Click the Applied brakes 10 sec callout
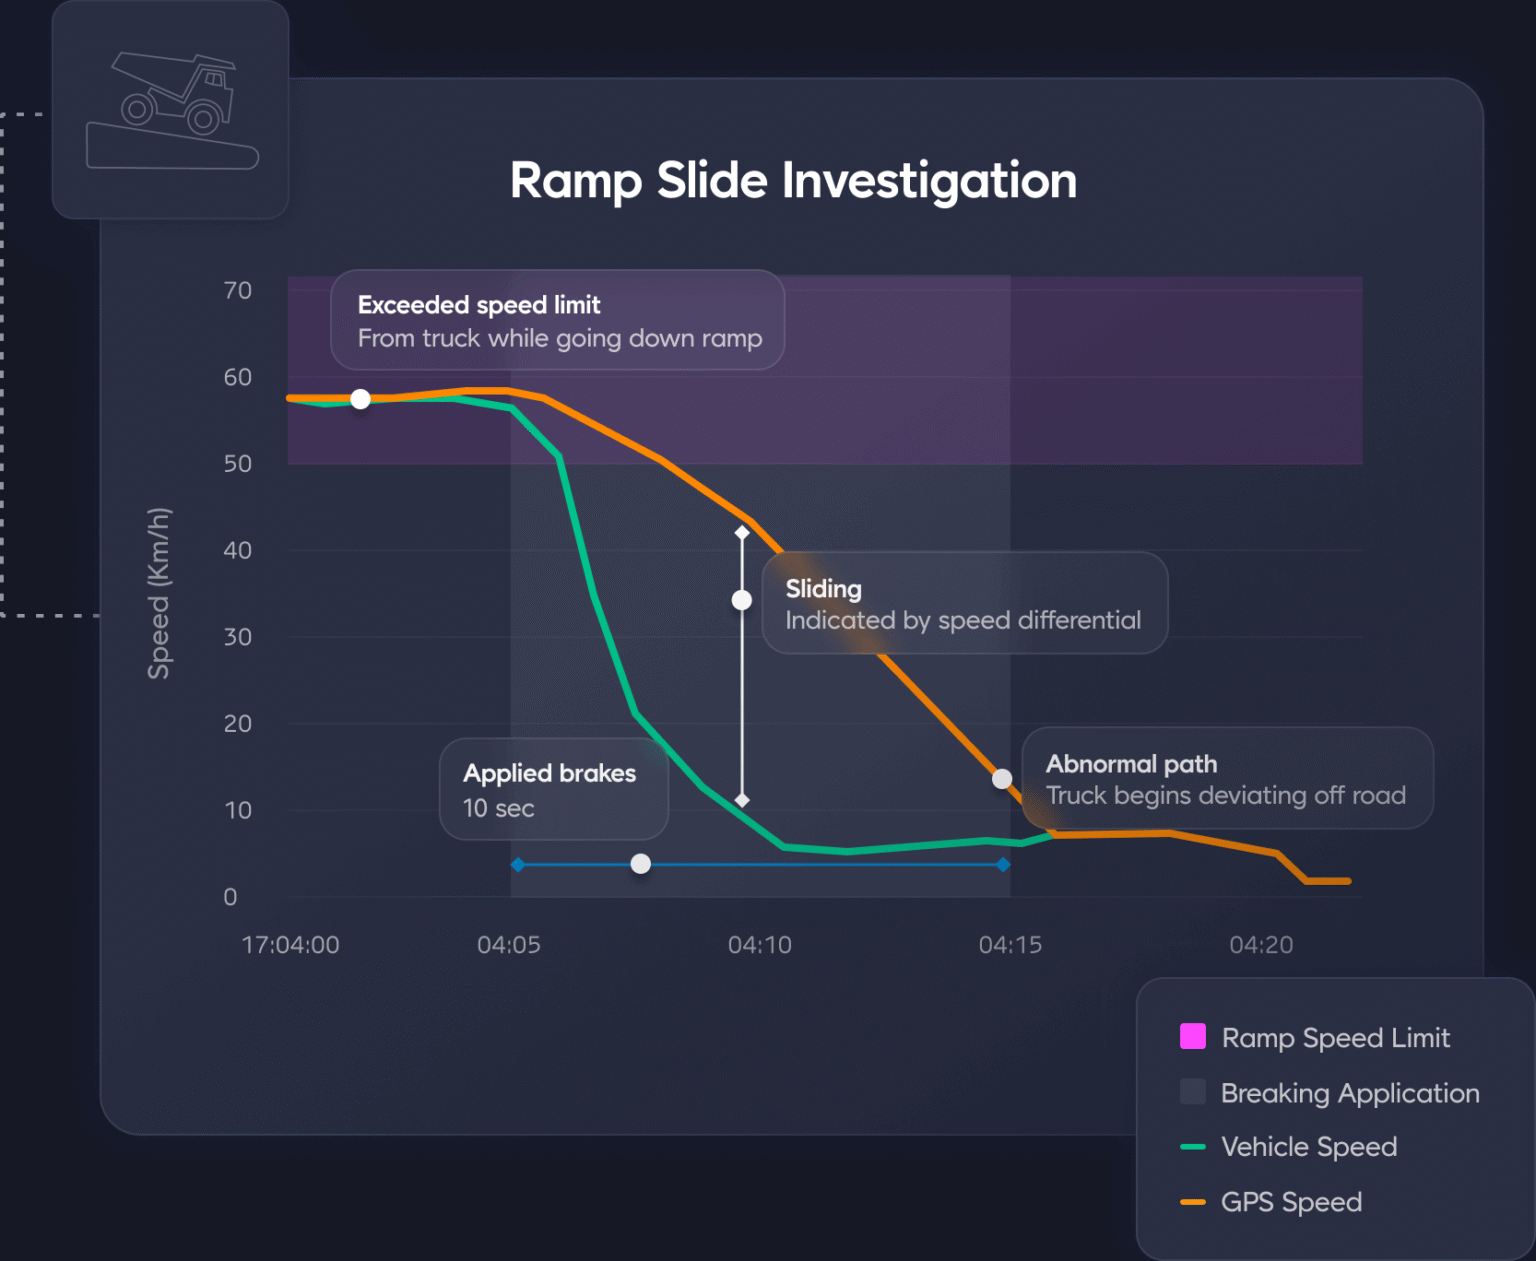Viewport: 1536px width, 1261px height. pyautogui.click(x=554, y=789)
